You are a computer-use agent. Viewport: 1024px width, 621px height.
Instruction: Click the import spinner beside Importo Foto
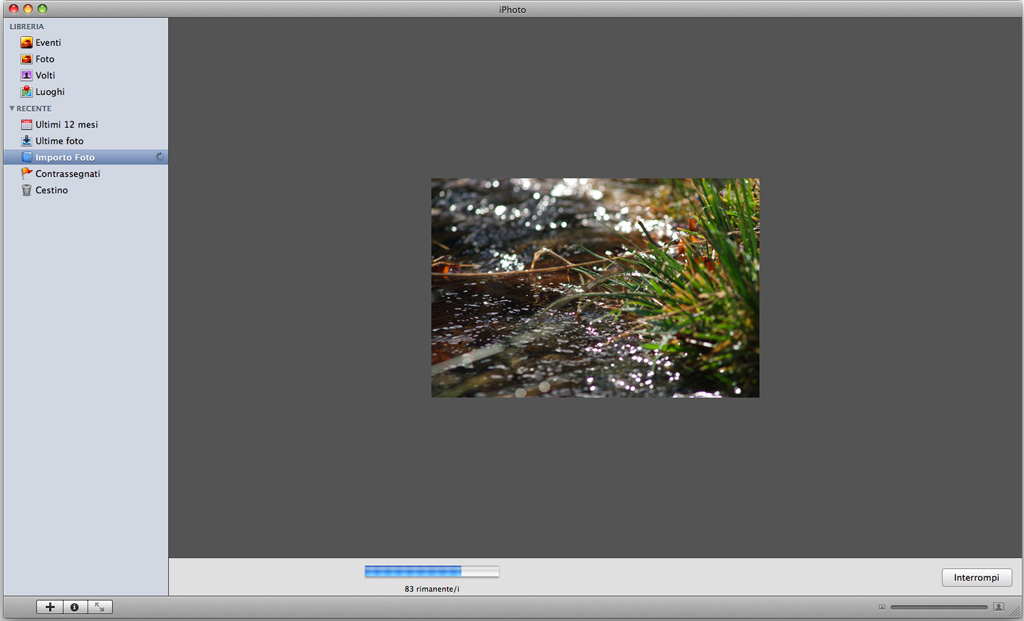[159, 157]
